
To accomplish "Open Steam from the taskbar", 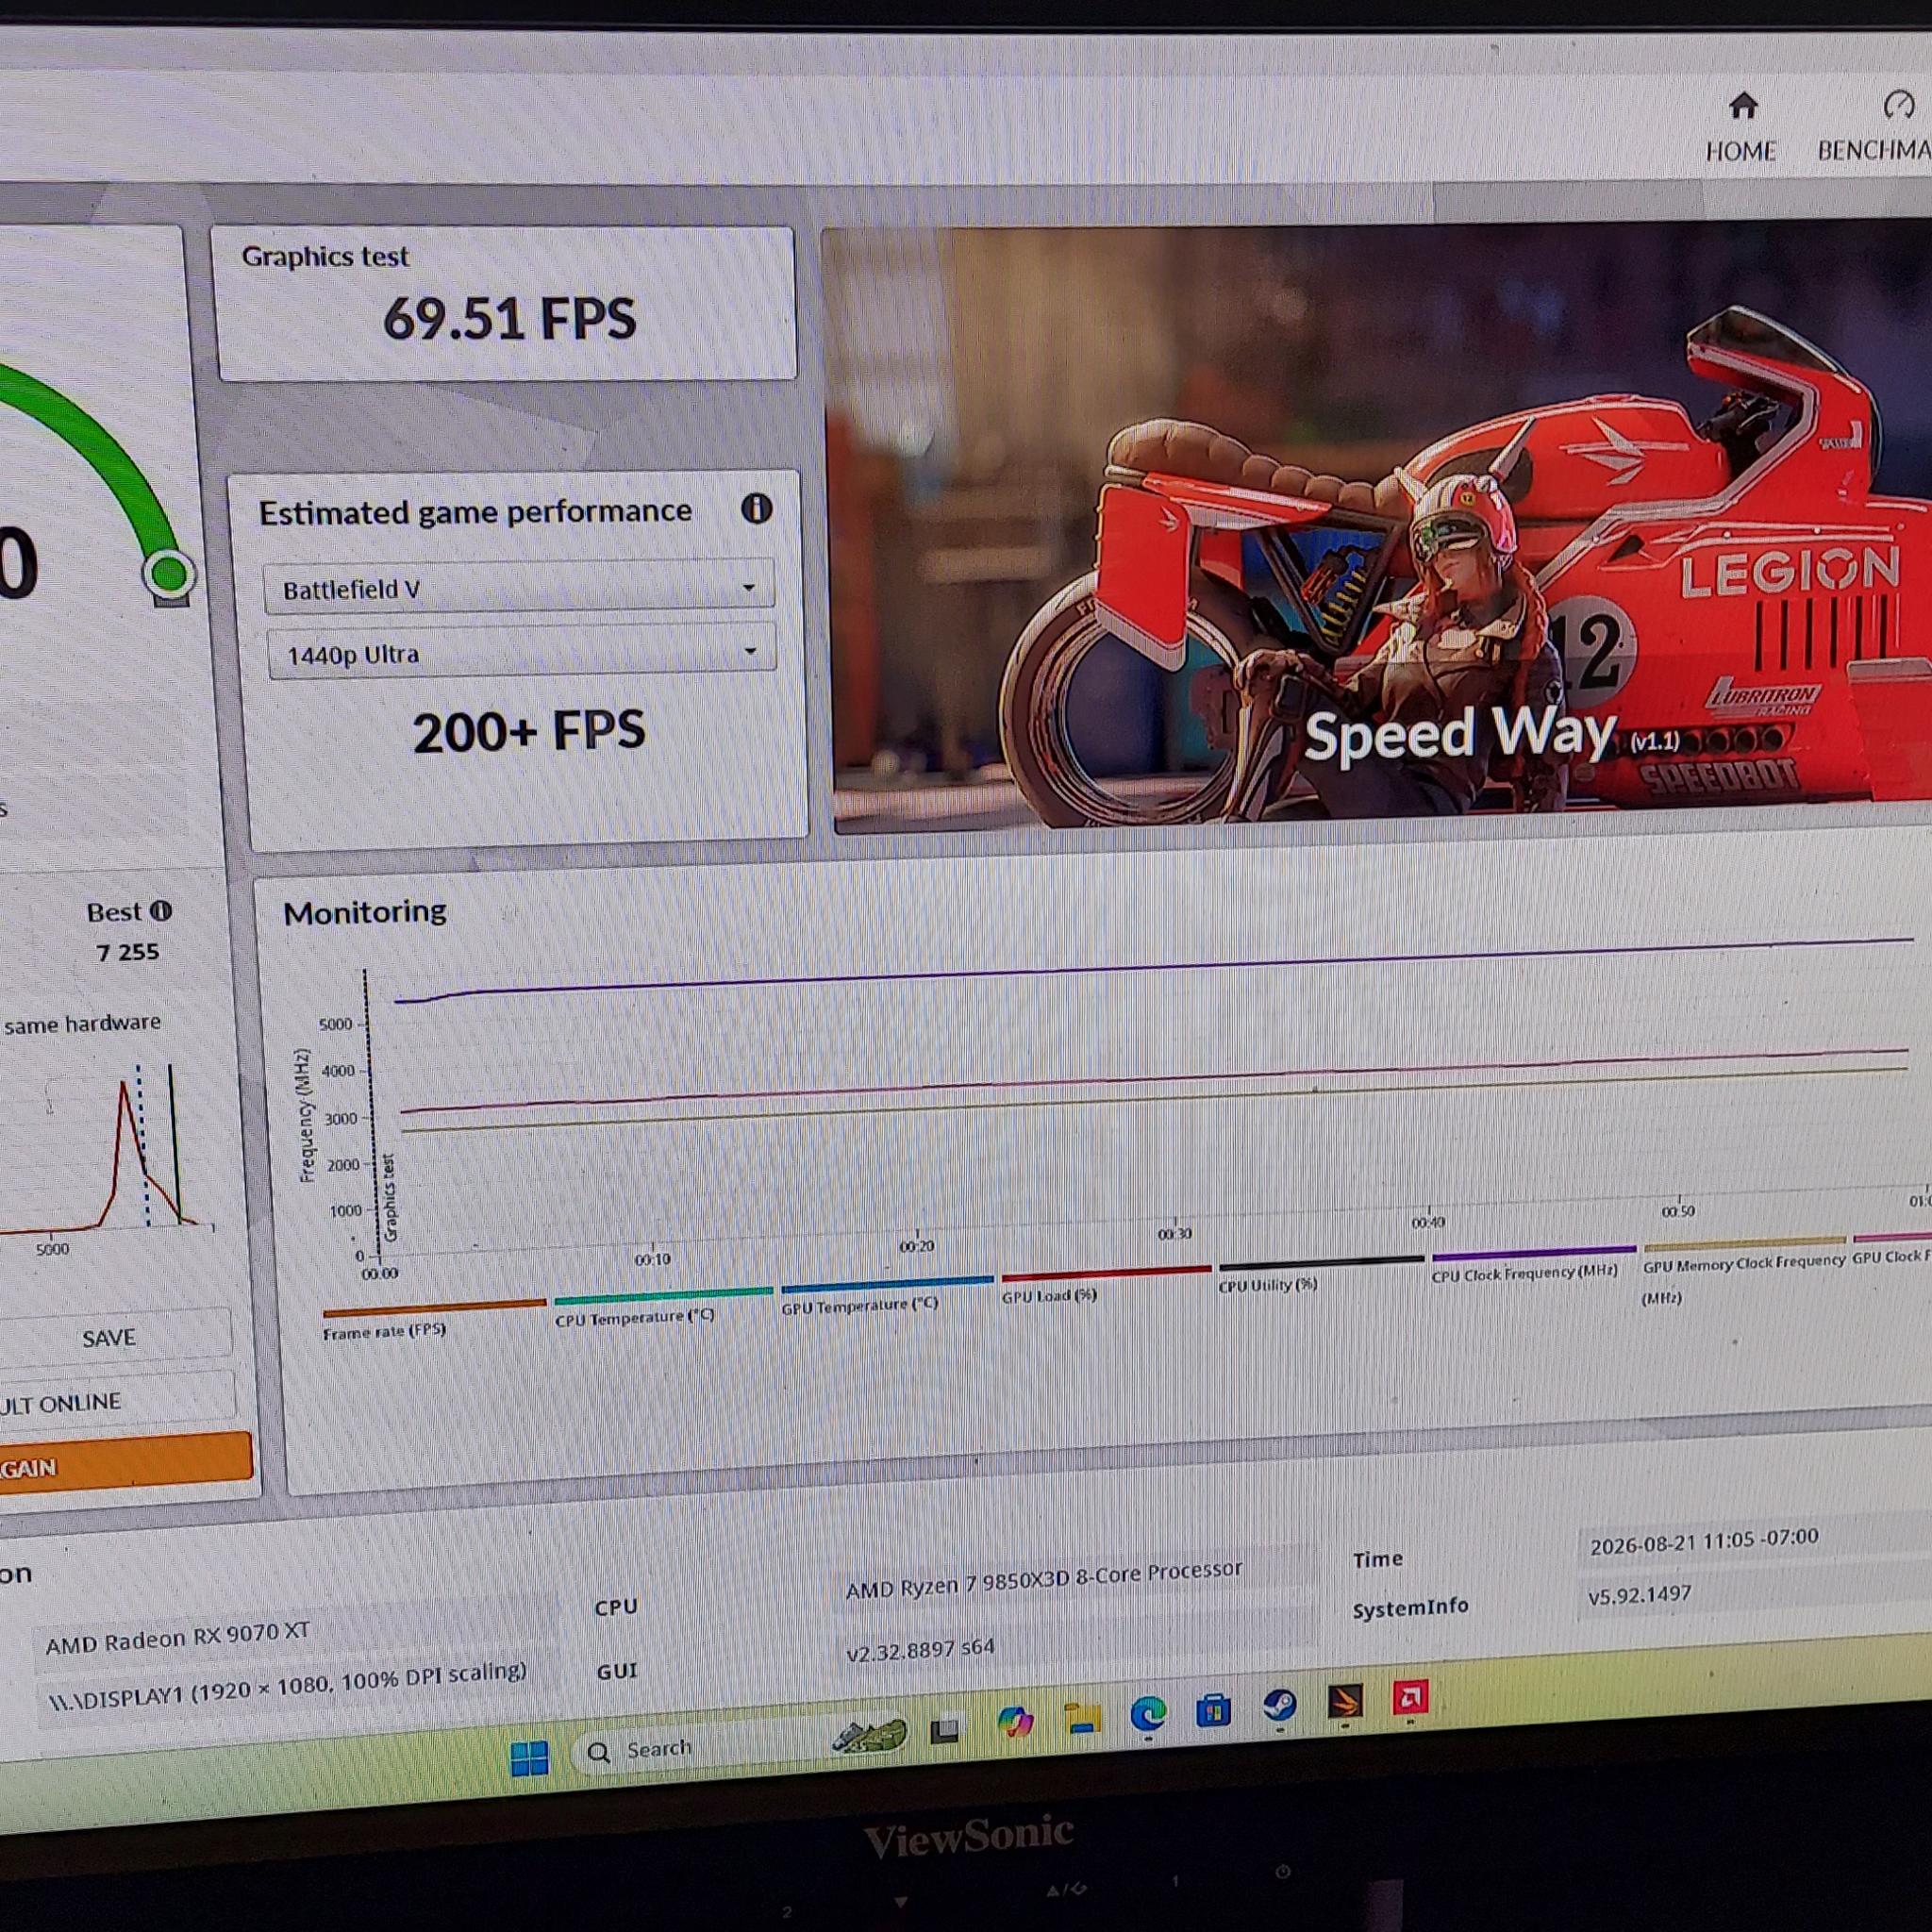I will pyautogui.click(x=1280, y=1705).
